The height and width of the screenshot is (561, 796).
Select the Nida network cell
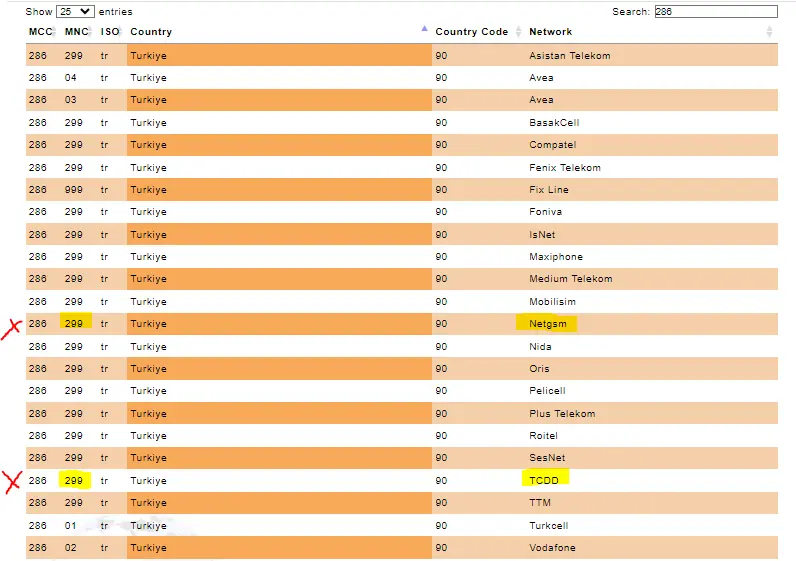[x=540, y=347]
